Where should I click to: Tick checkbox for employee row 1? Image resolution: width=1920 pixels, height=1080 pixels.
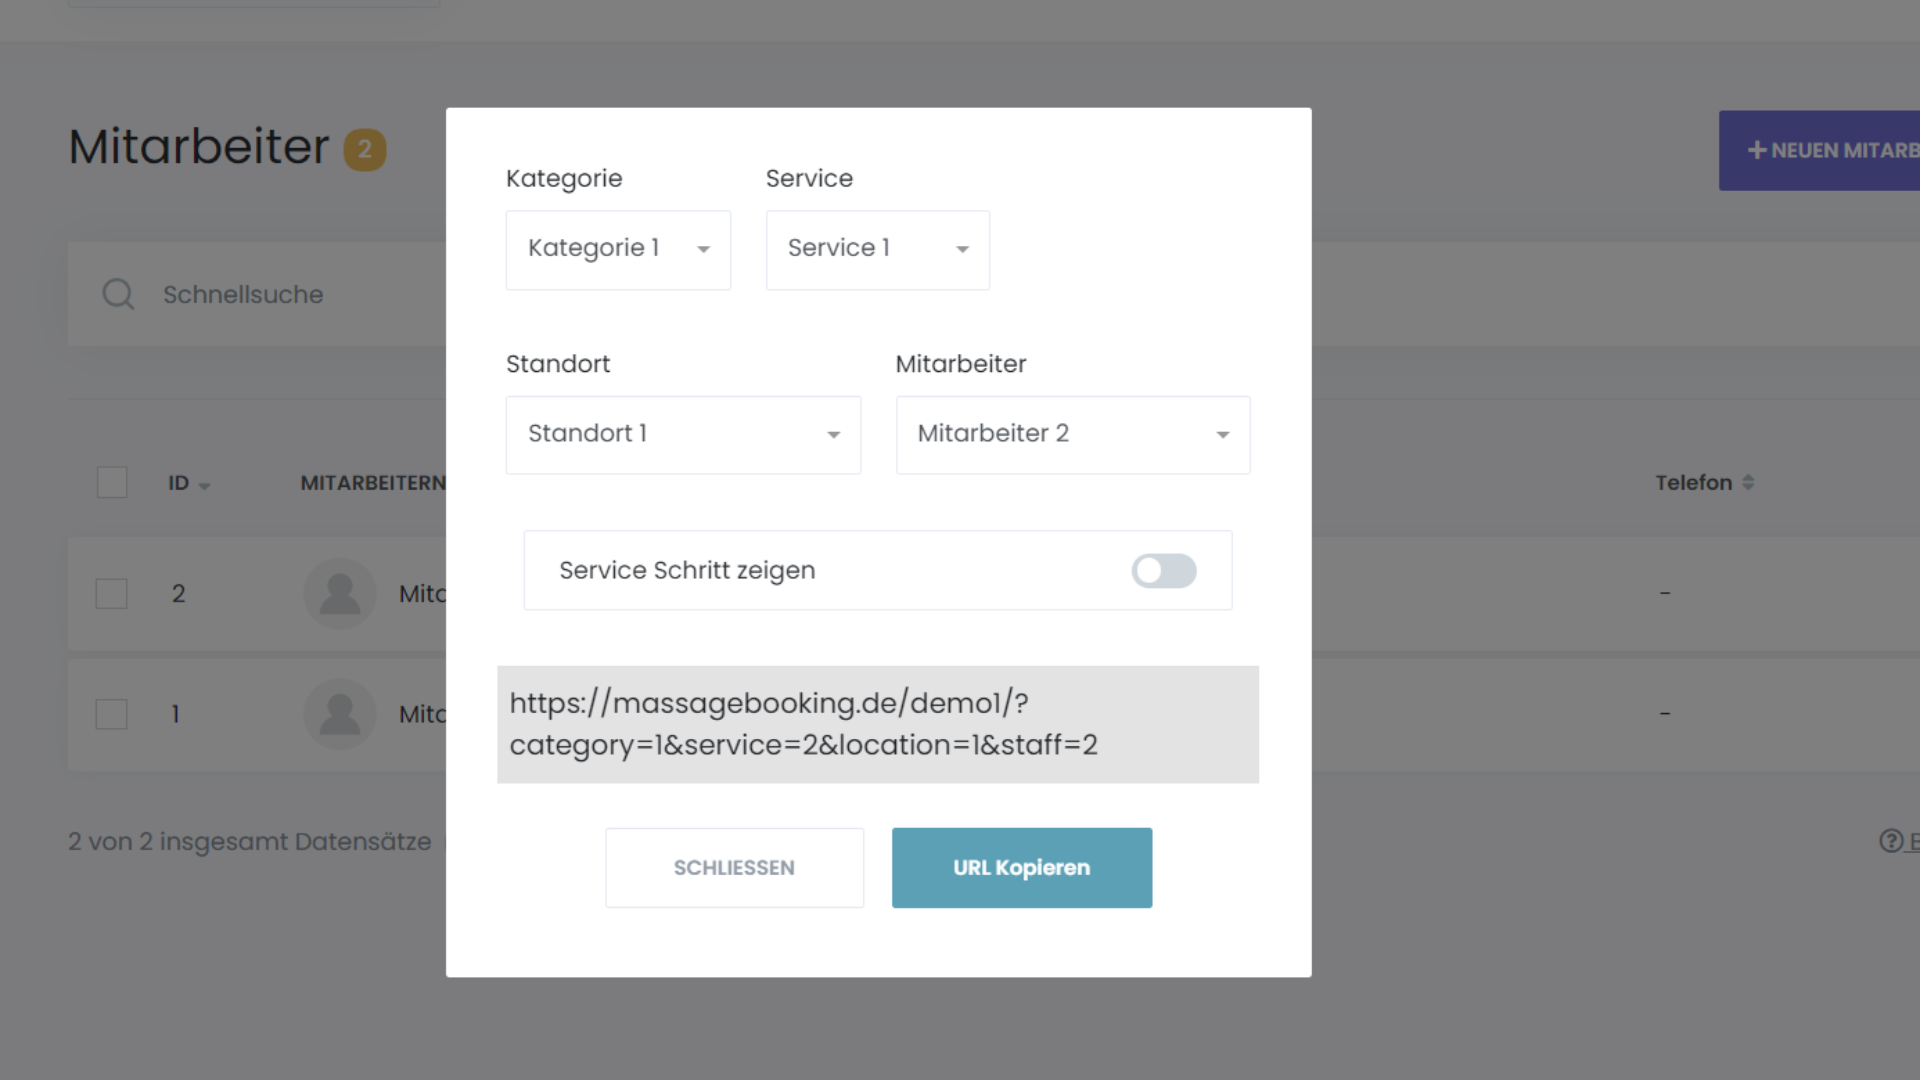111,714
